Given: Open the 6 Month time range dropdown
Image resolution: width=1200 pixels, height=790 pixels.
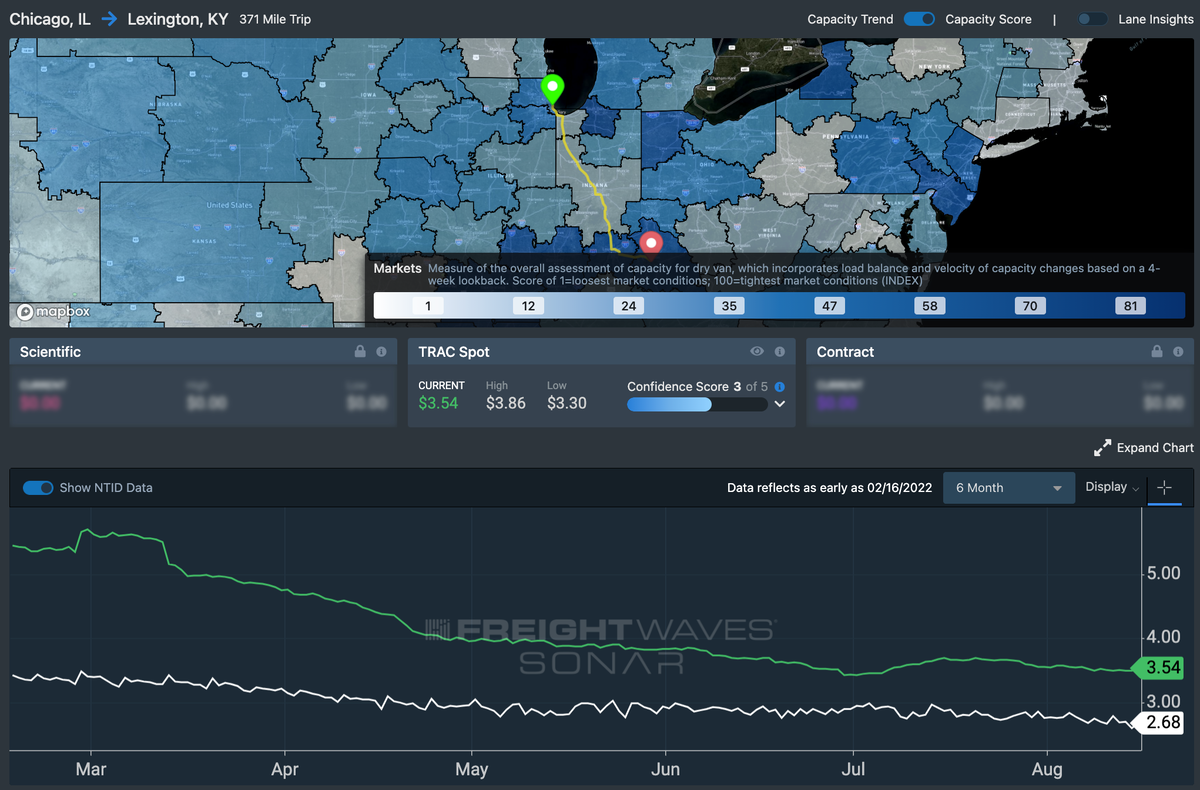Looking at the screenshot, I should pyautogui.click(x=1009, y=488).
